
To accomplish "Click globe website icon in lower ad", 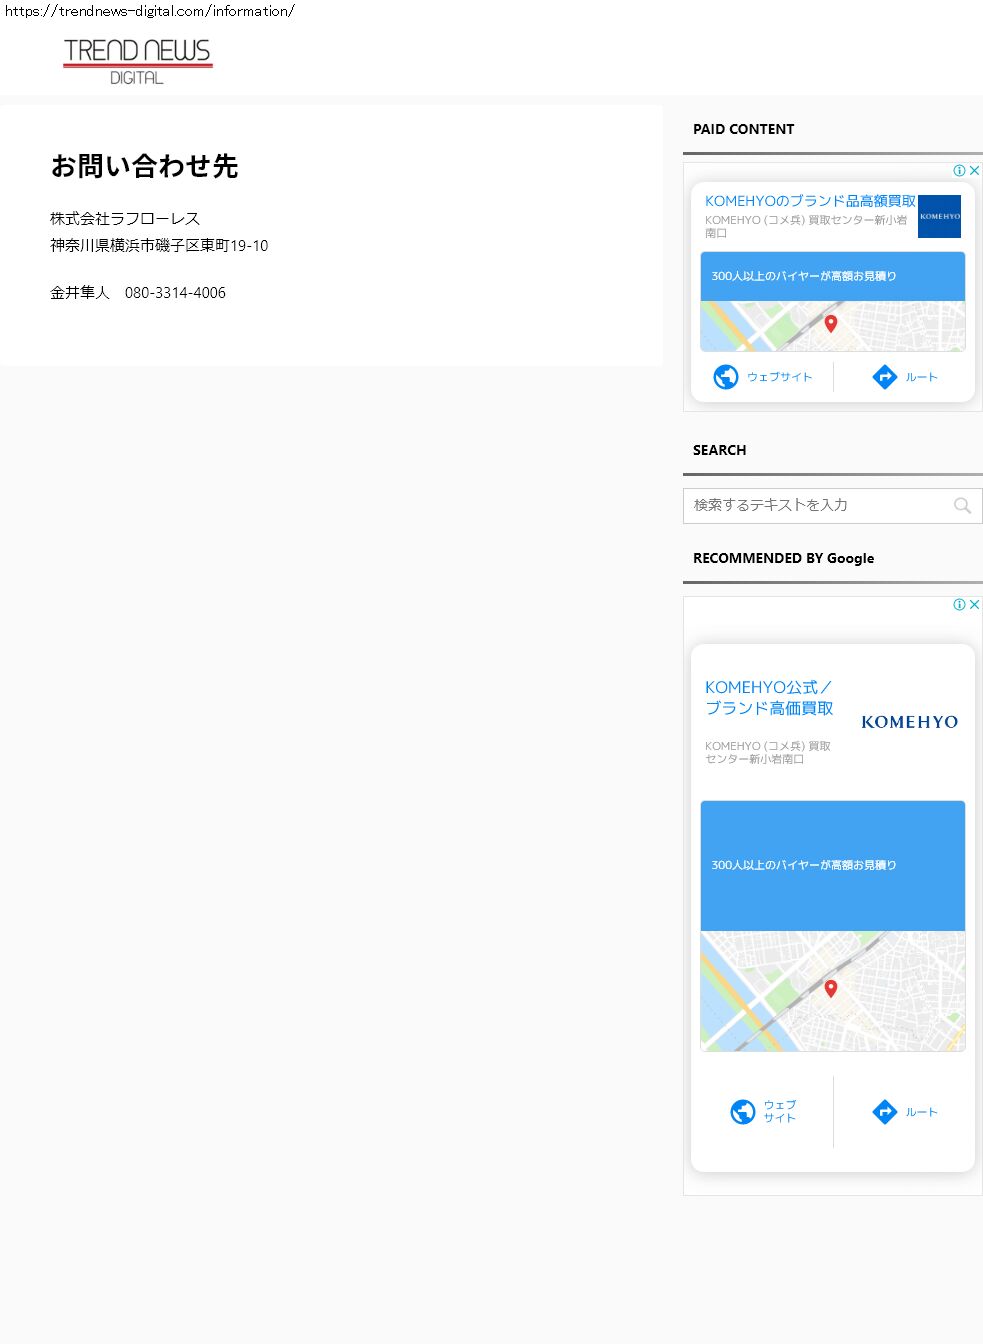I will pos(743,1112).
